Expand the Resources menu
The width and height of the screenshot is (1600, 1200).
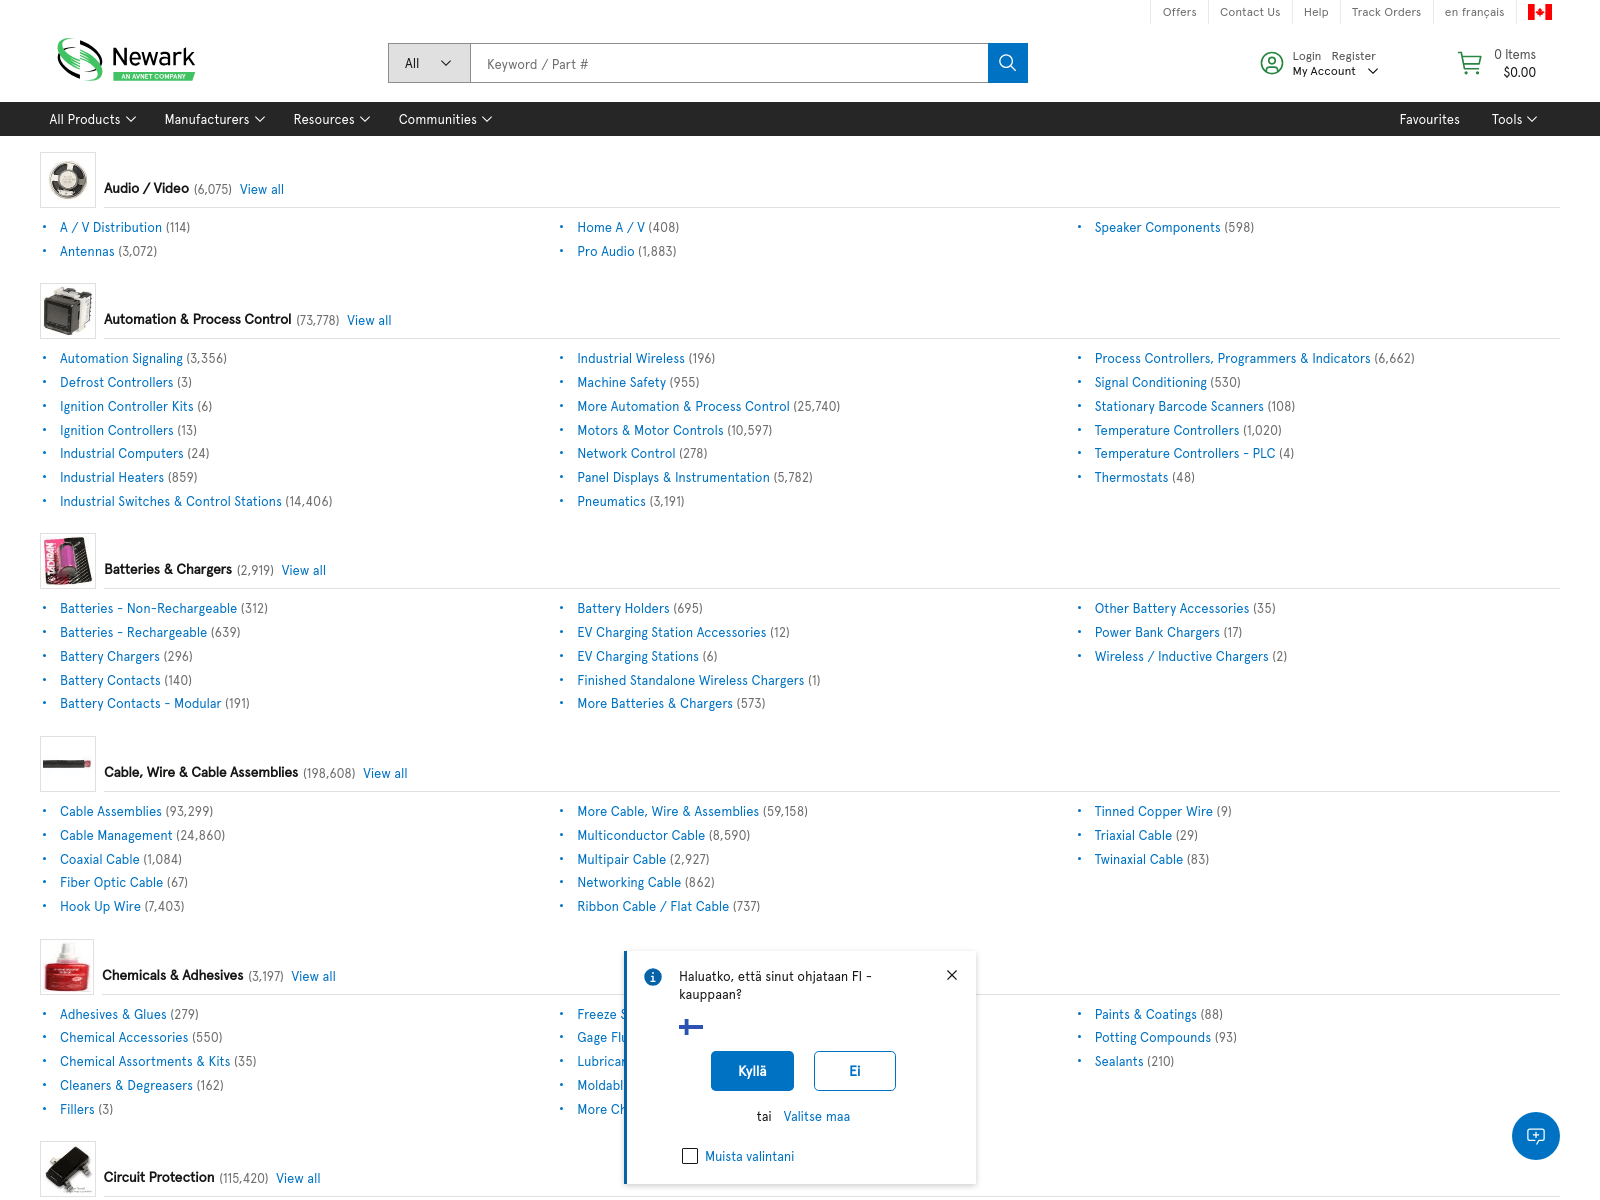(332, 119)
